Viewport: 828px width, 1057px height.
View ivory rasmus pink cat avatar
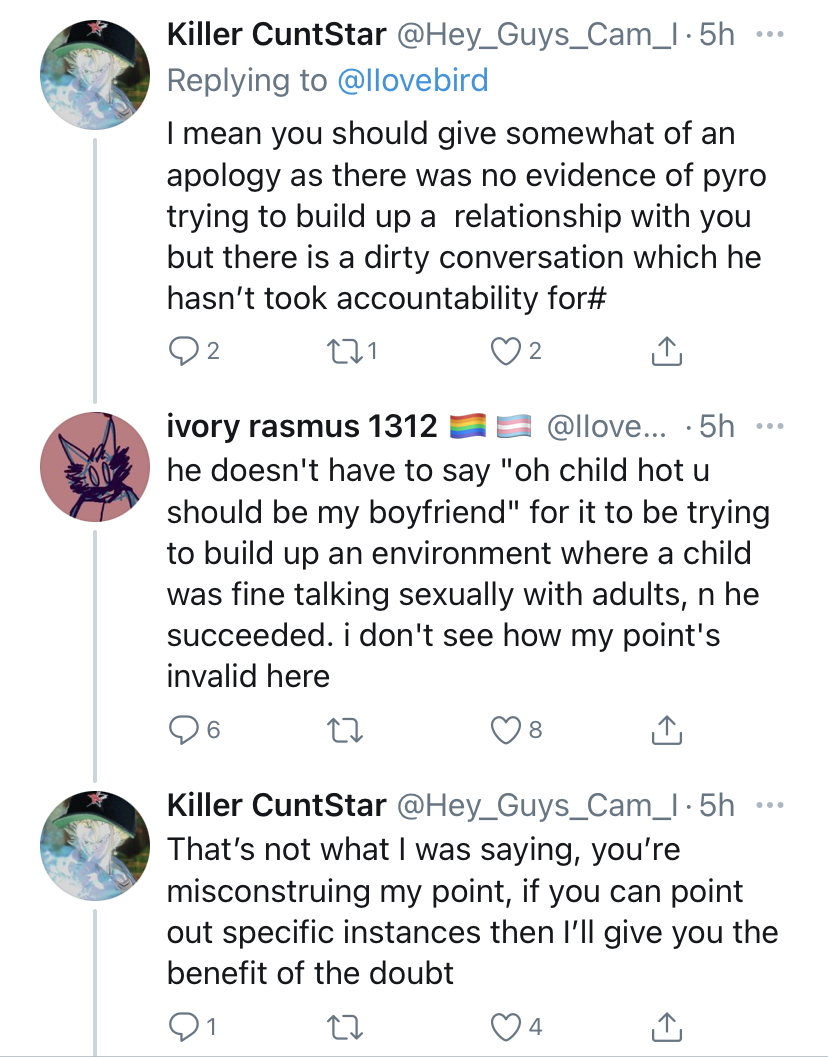click(95, 466)
